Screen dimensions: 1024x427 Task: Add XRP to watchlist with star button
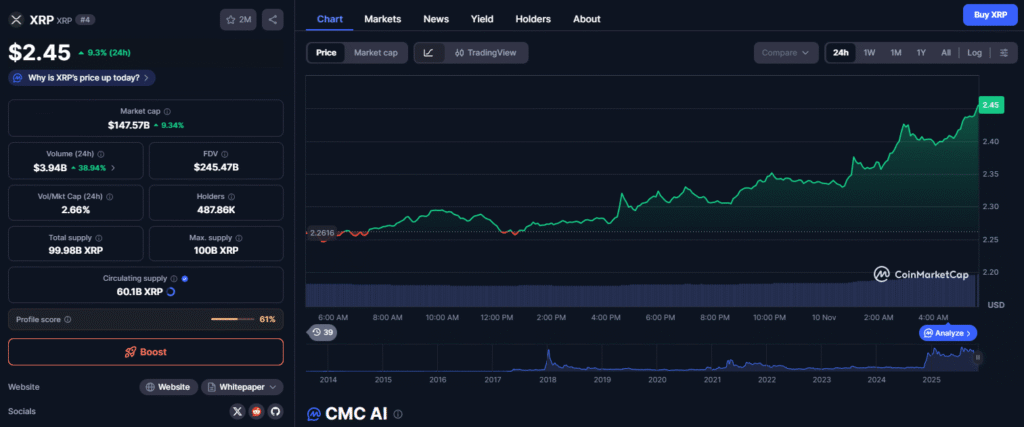pos(238,20)
